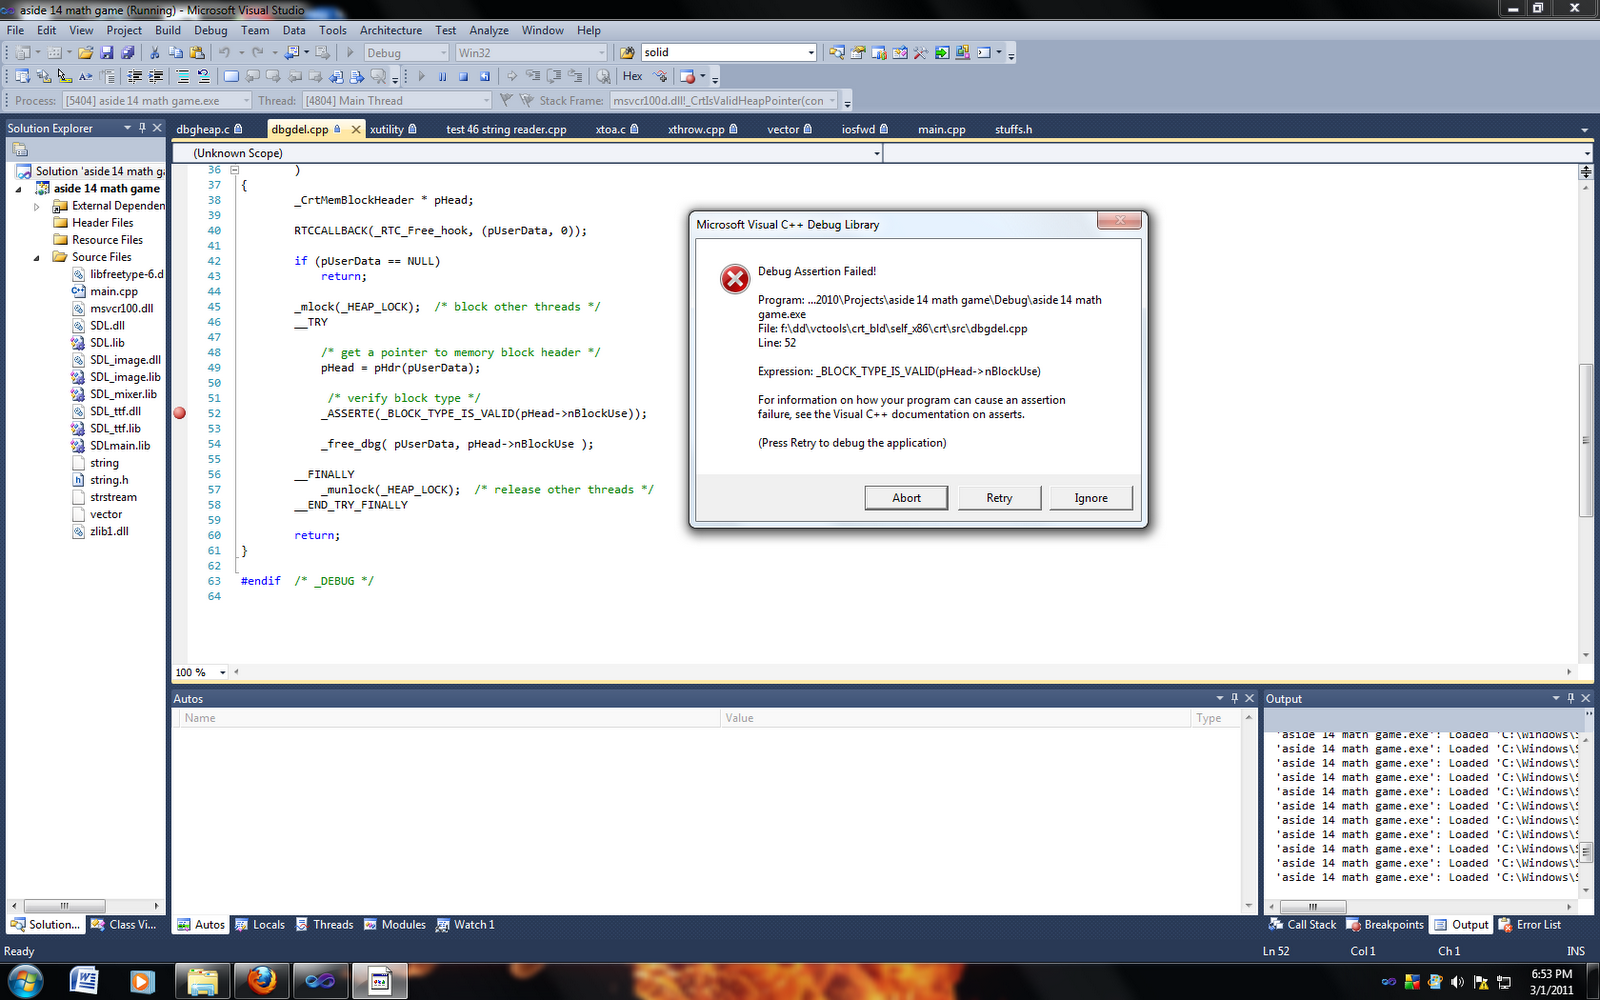Open the Debug menu

pos(210,30)
